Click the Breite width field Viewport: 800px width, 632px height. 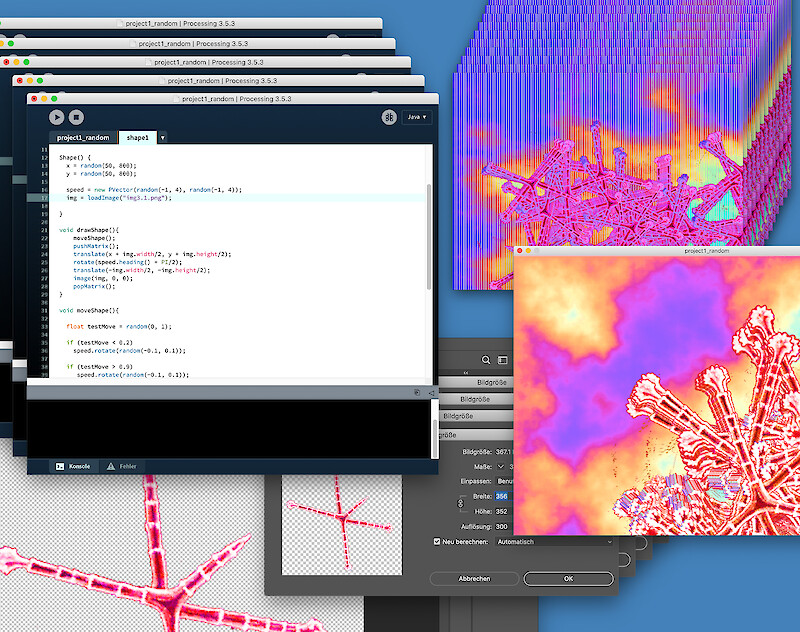(502, 496)
